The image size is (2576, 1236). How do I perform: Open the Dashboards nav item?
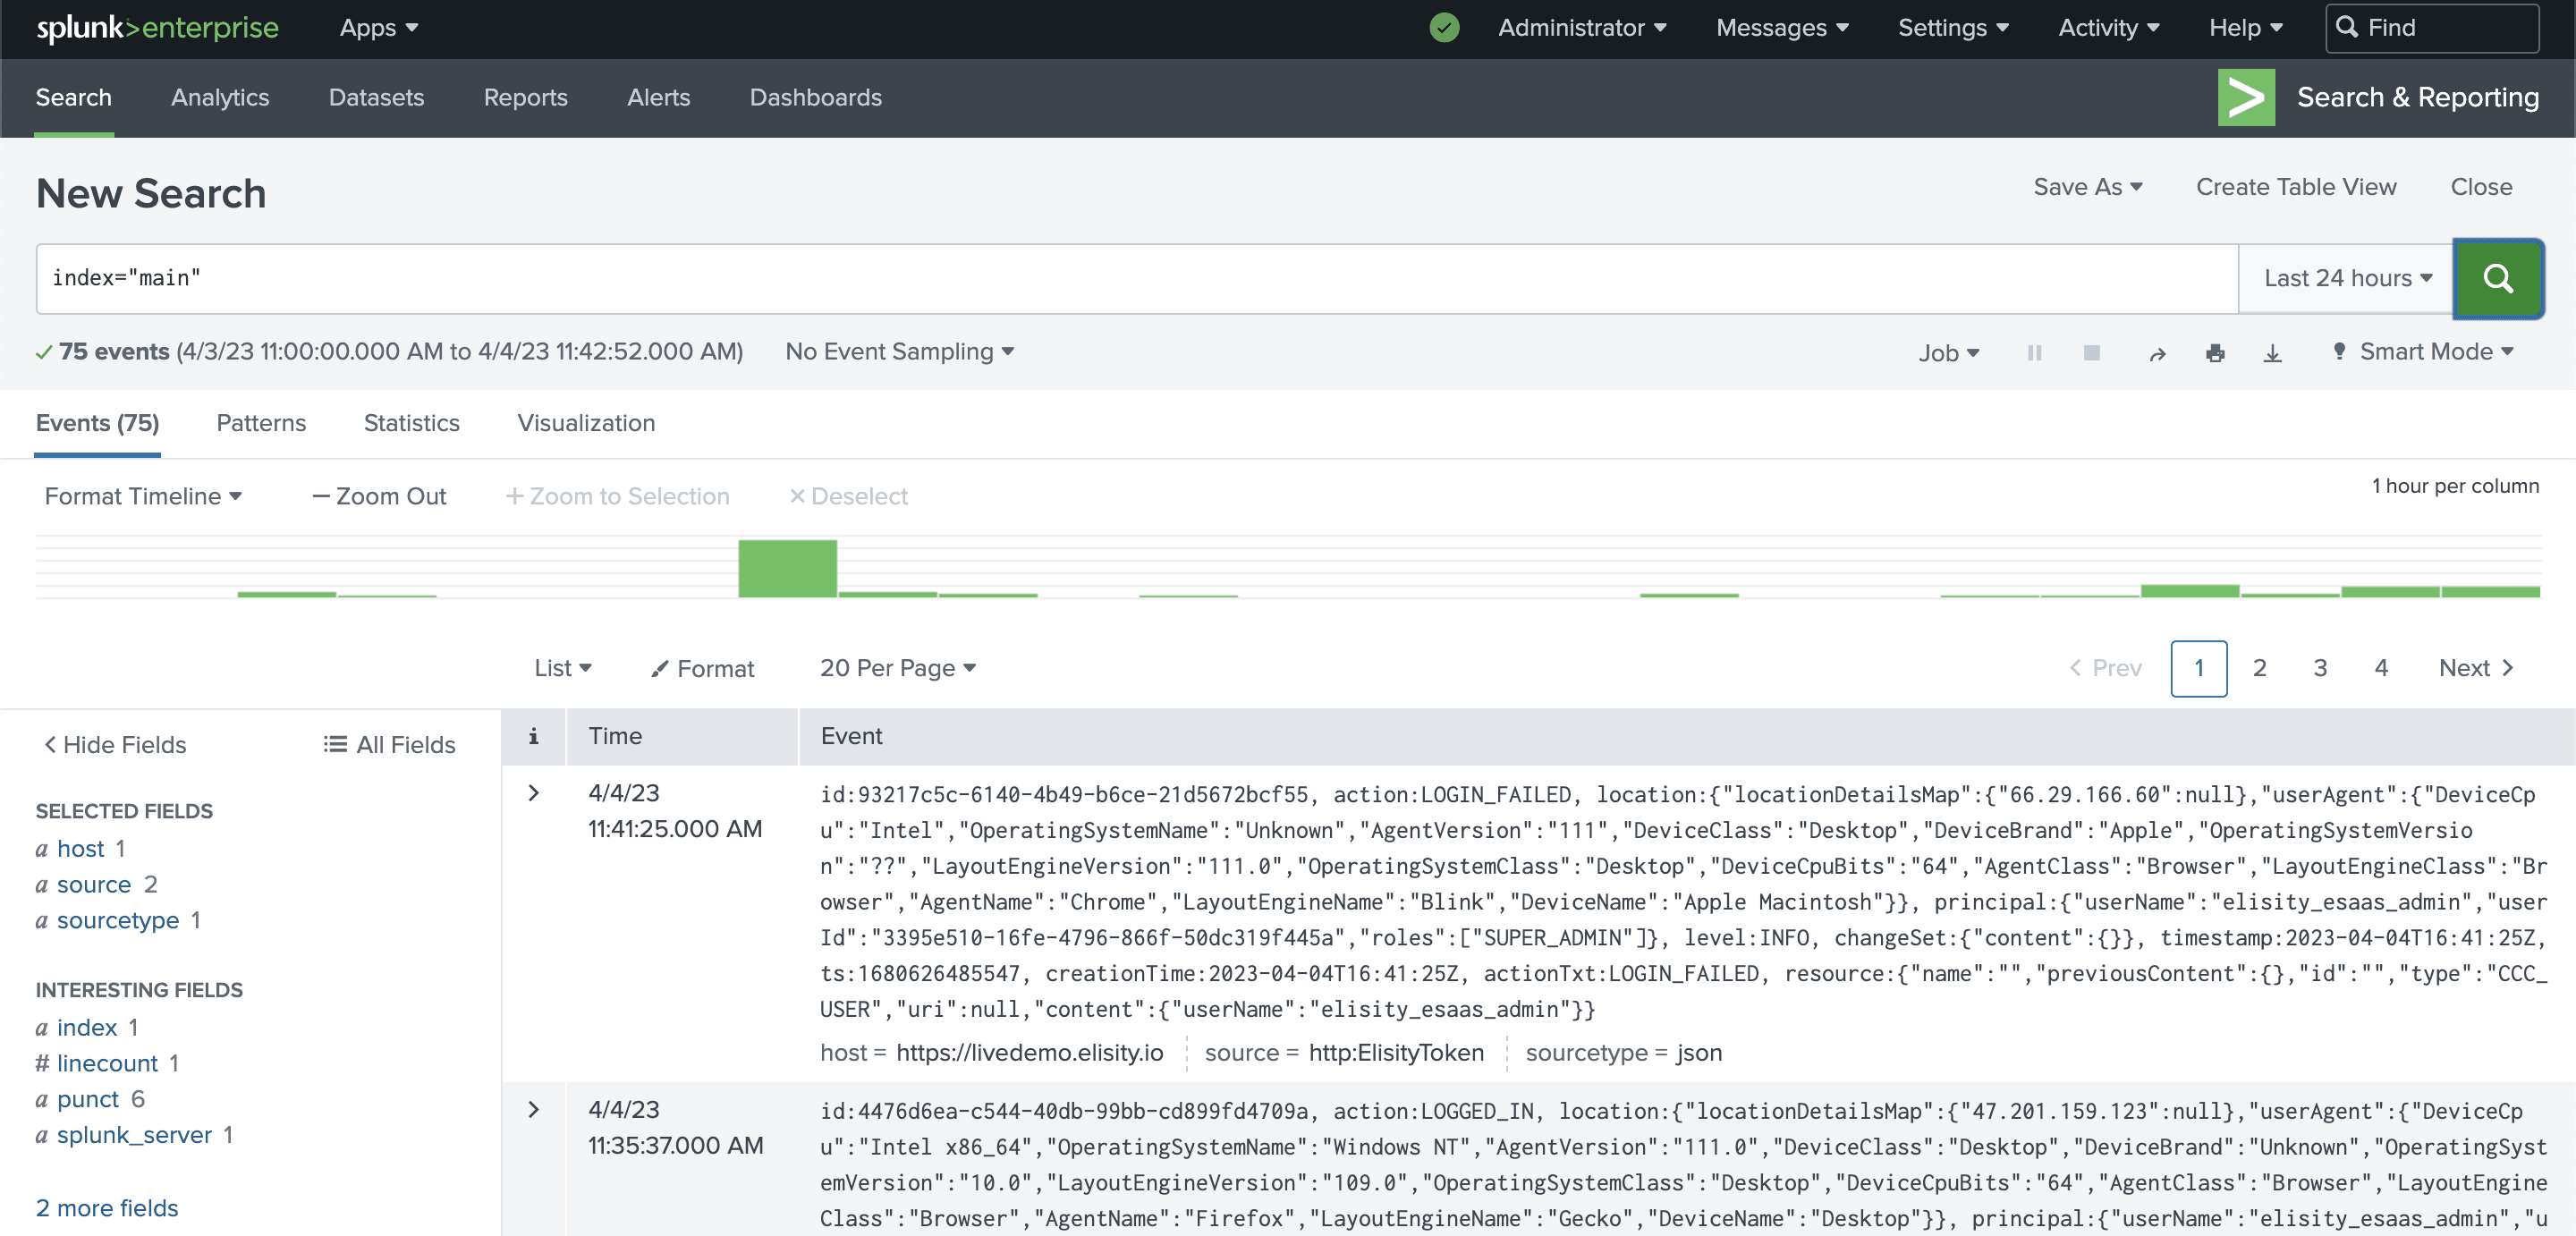tap(815, 97)
